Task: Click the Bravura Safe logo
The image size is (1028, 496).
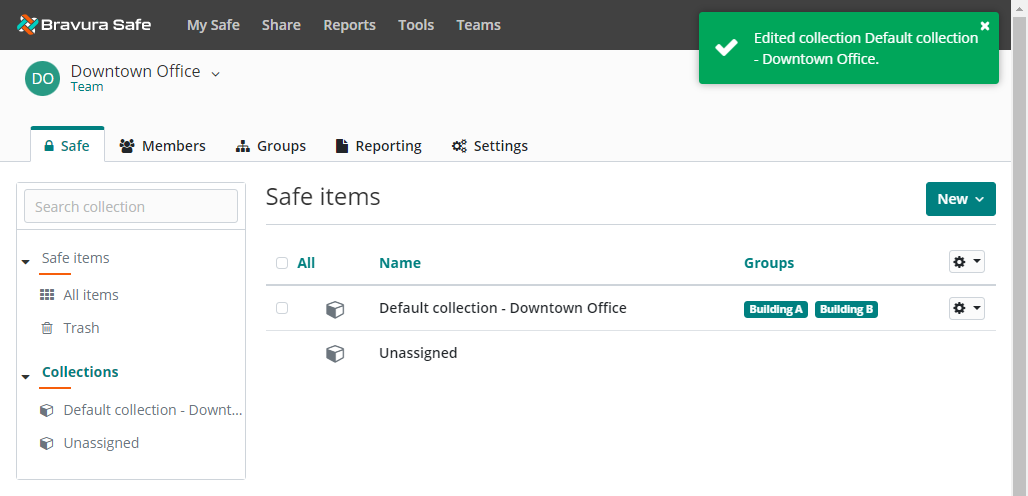Action: tap(84, 25)
